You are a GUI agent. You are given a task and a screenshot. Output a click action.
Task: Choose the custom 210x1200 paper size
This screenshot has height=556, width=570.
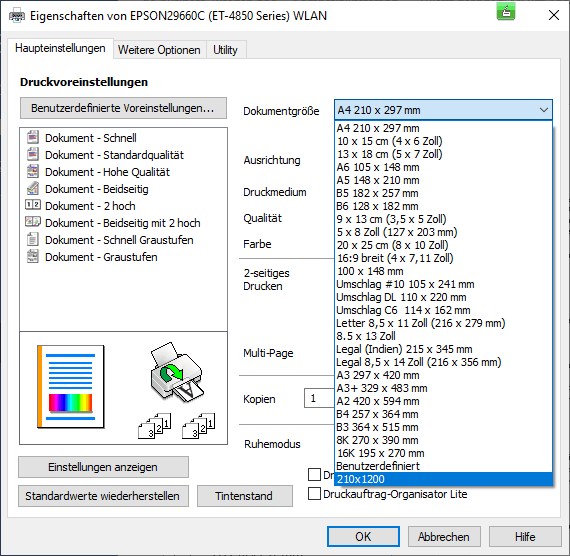coord(443,479)
